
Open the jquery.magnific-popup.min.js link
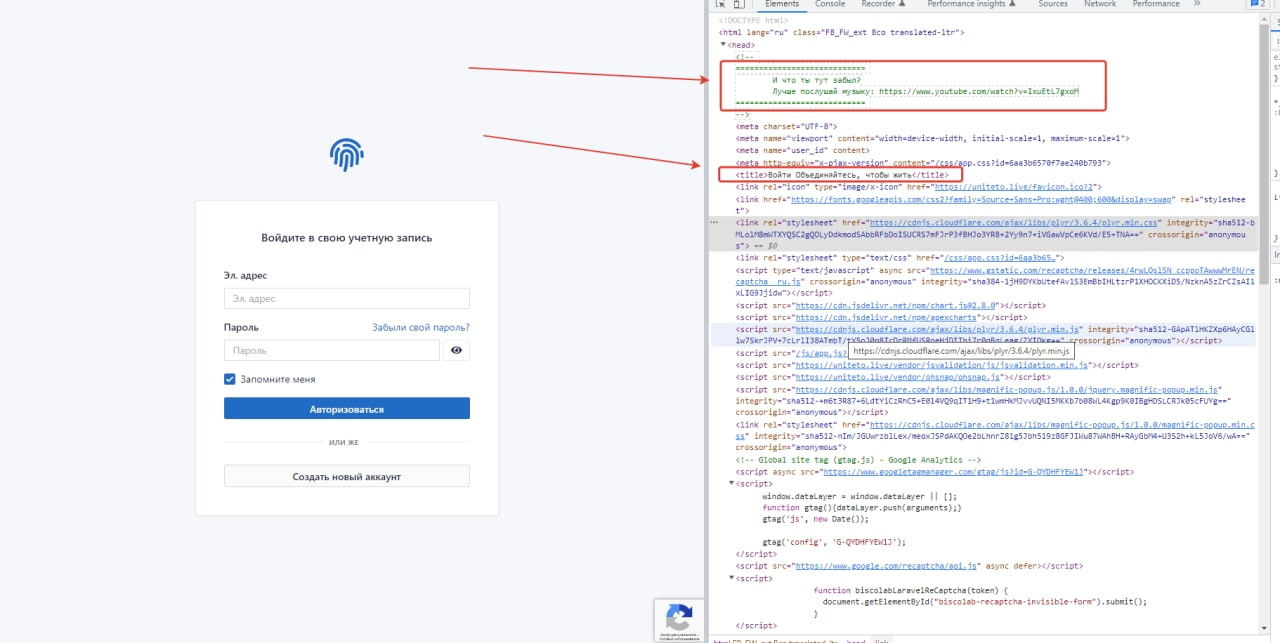1007,389
